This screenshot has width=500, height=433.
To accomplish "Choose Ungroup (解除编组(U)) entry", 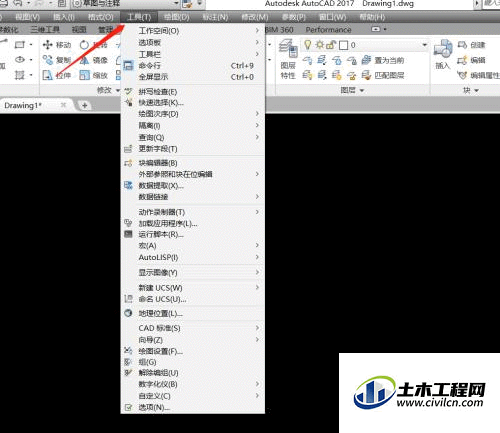I will point(193,373).
